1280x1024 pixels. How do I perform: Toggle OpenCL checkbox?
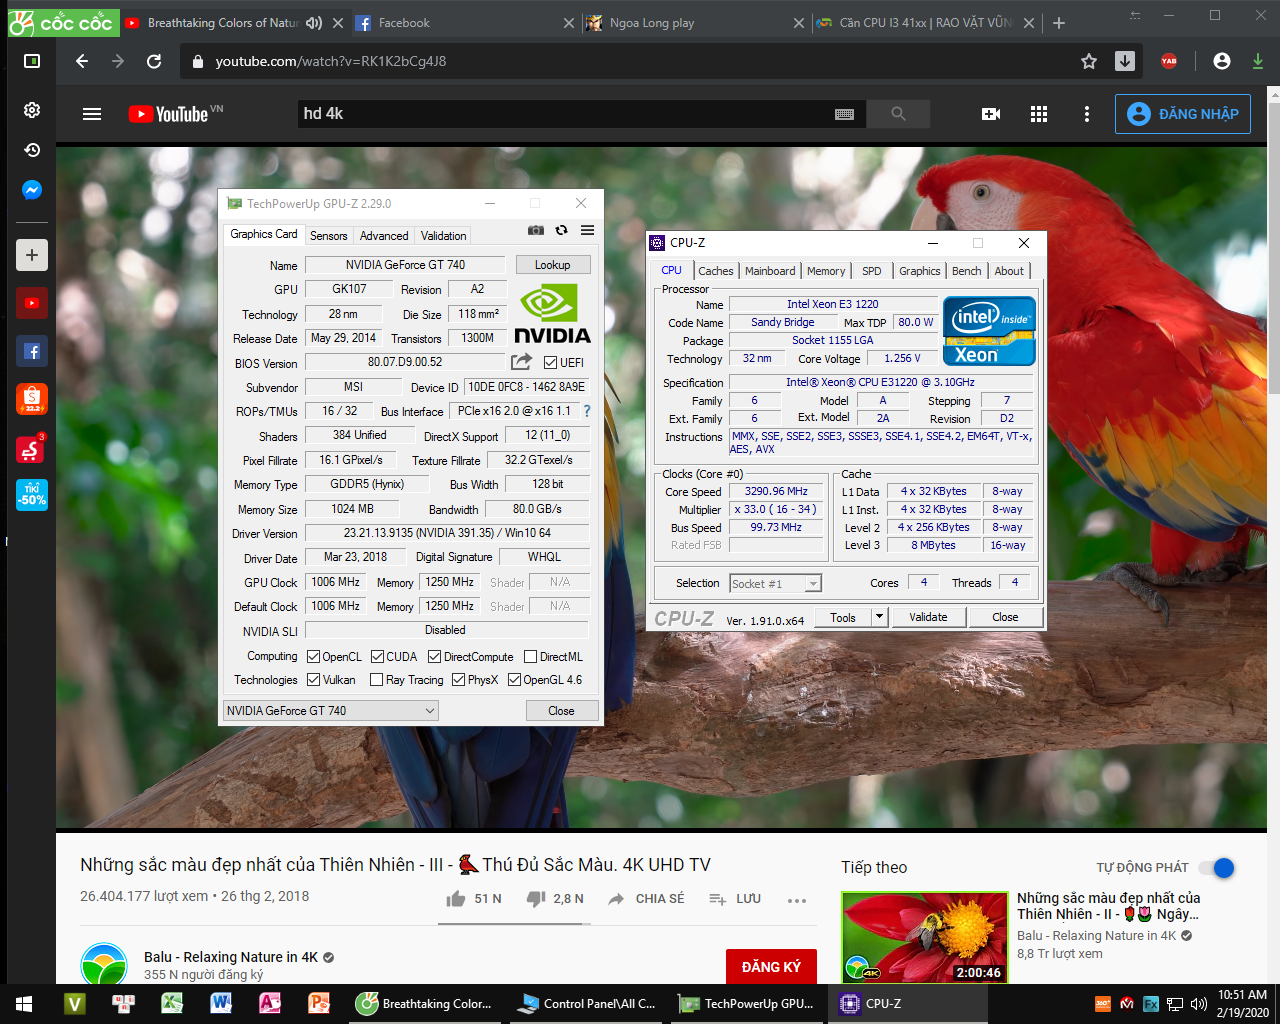coord(313,657)
